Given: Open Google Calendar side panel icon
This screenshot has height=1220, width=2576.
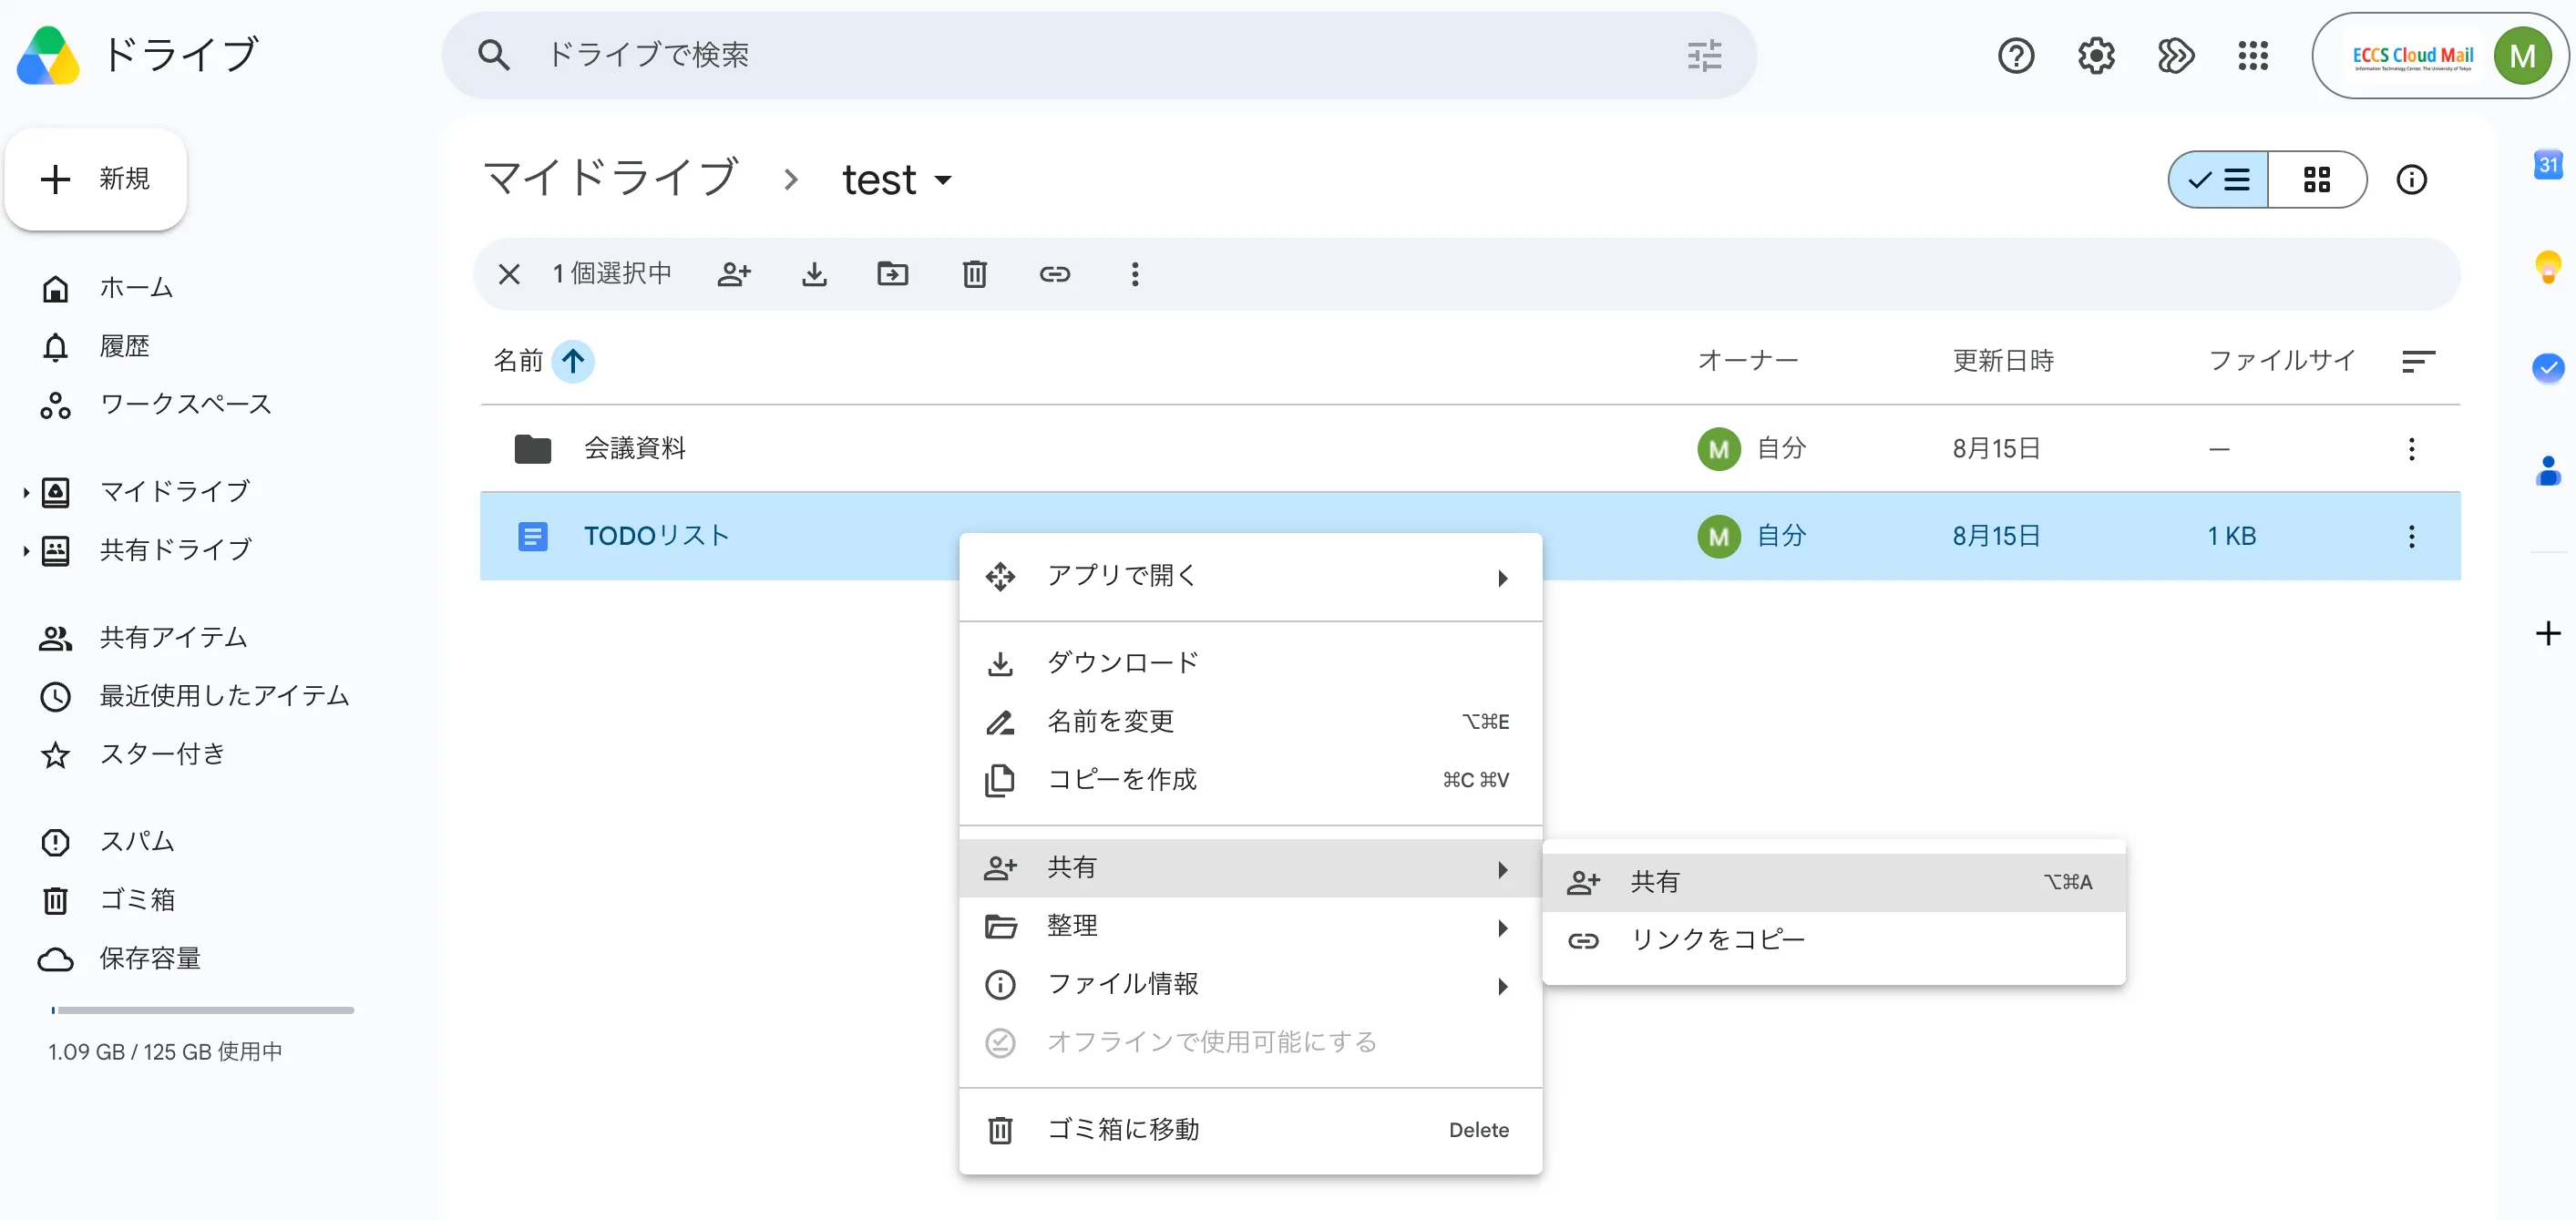Looking at the screenshot, I should point(2548,164).
